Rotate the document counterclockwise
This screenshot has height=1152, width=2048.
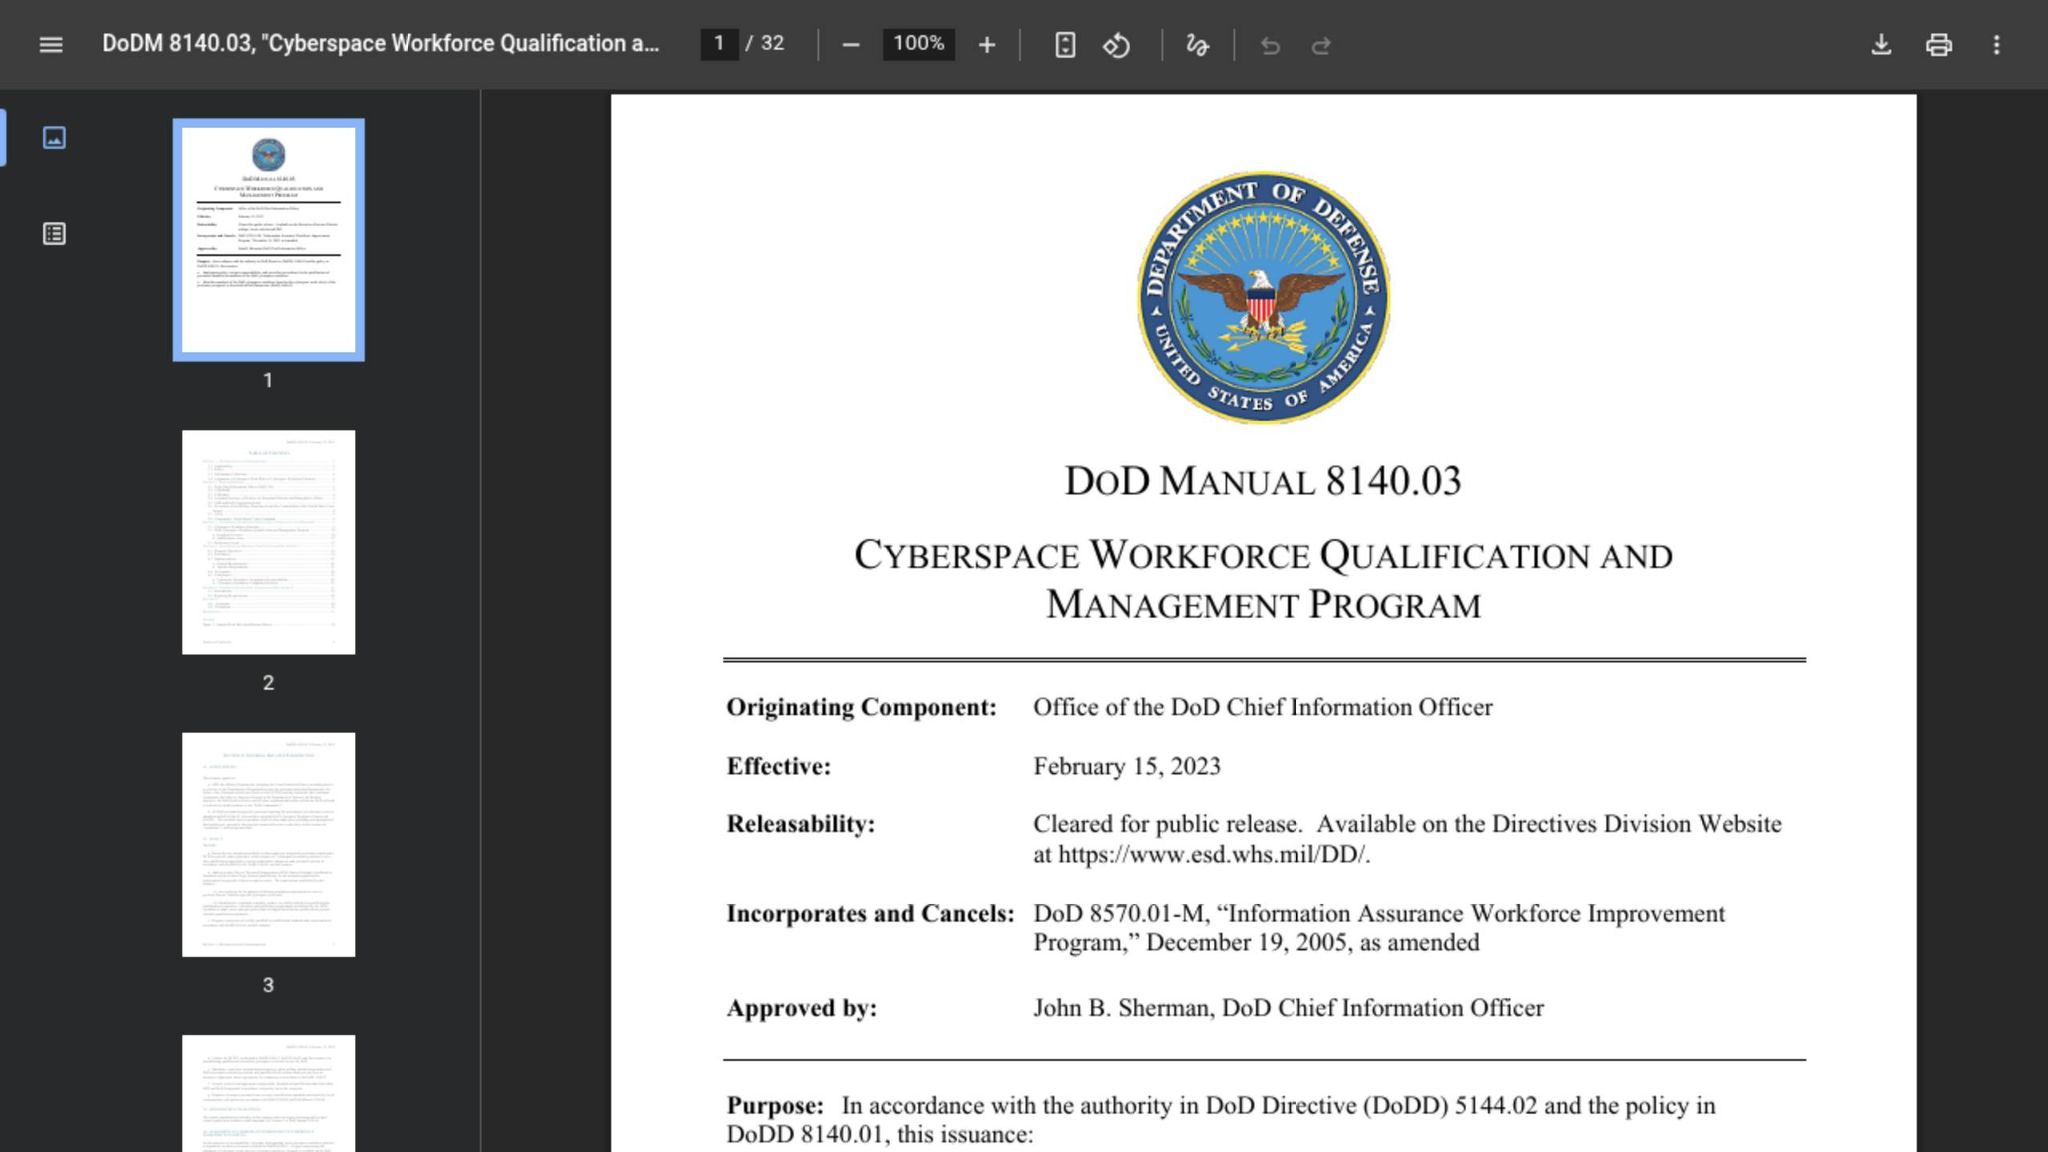1117,45
